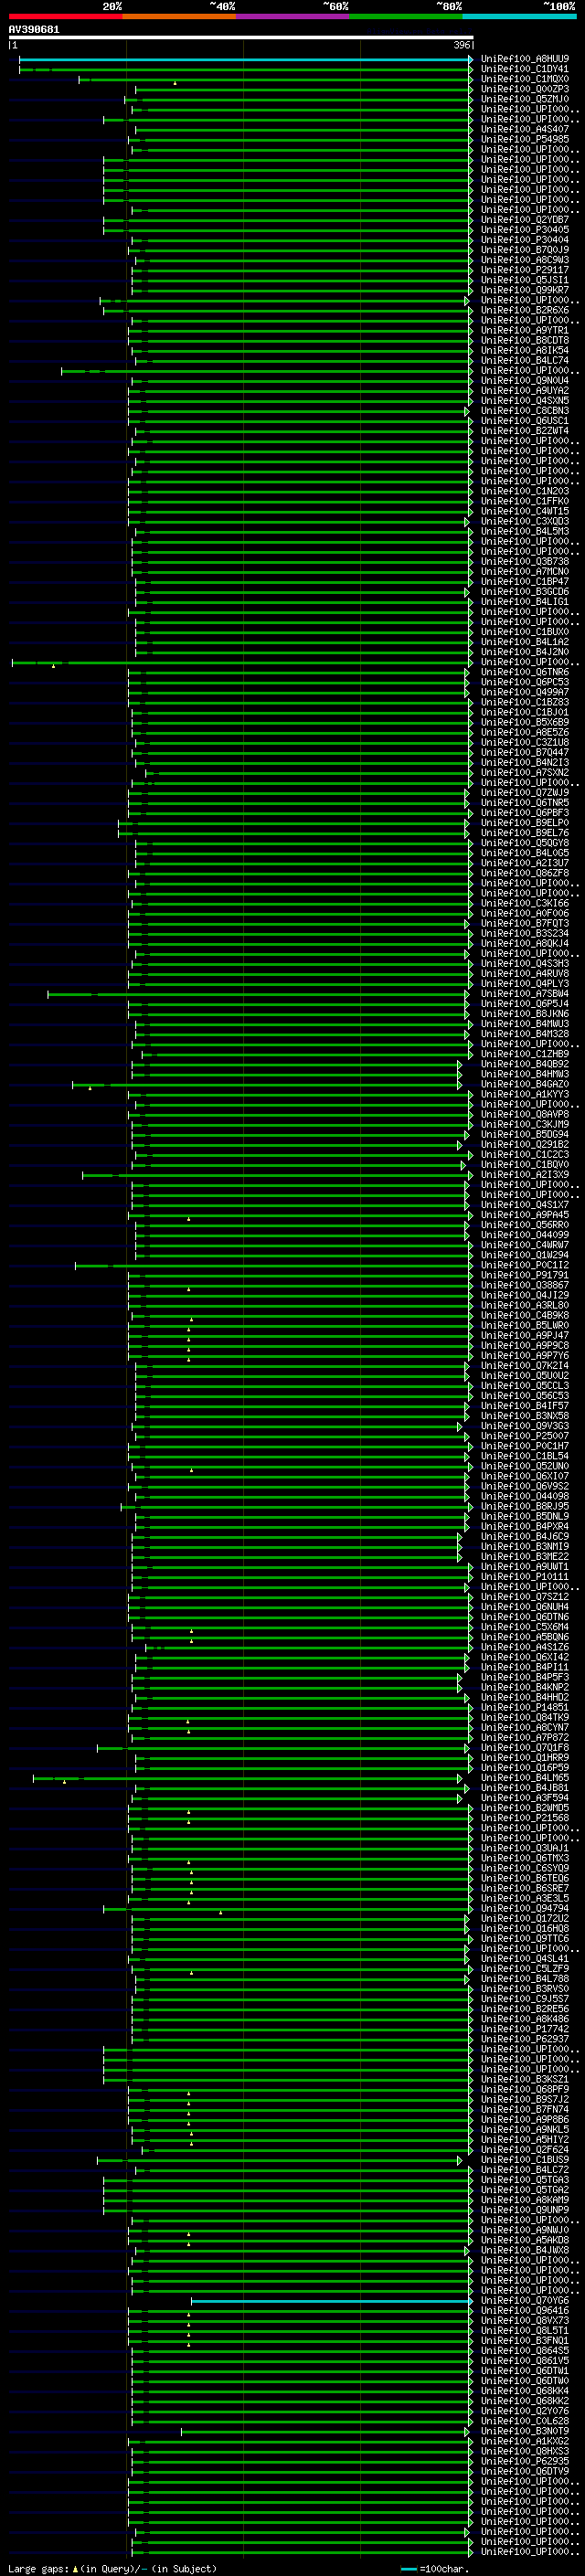Image resolution: width=585 pixels, height=2576 pixels.
Task: Open UniRef100_P25007 from the list
Action: [525, 1437]
